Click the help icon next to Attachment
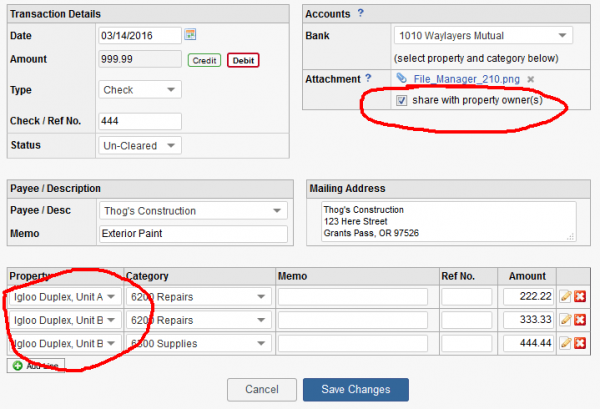This screenshot has width=600, height=409. click(369, 78)
